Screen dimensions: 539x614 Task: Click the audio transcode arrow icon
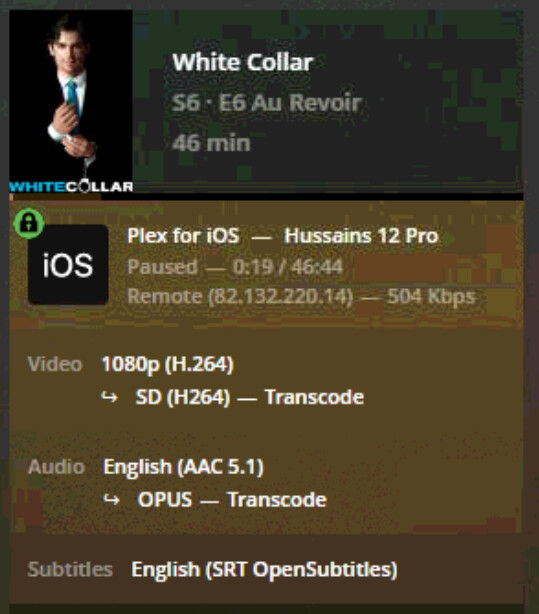(111, 500)
